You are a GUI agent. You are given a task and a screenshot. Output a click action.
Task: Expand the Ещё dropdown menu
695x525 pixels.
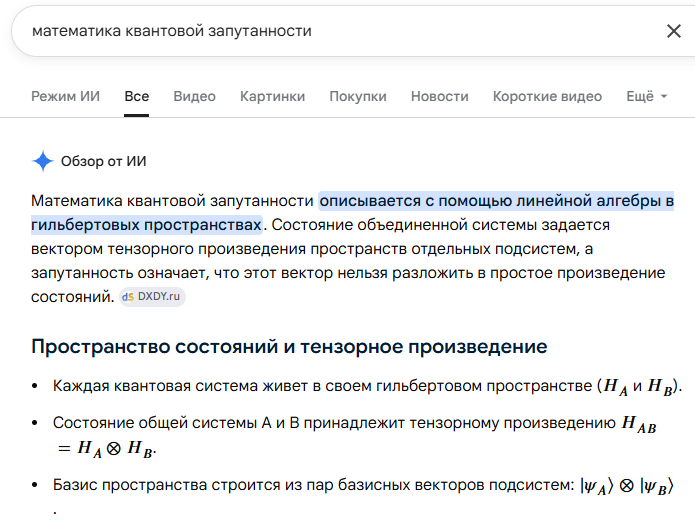(x=647, y=96)
